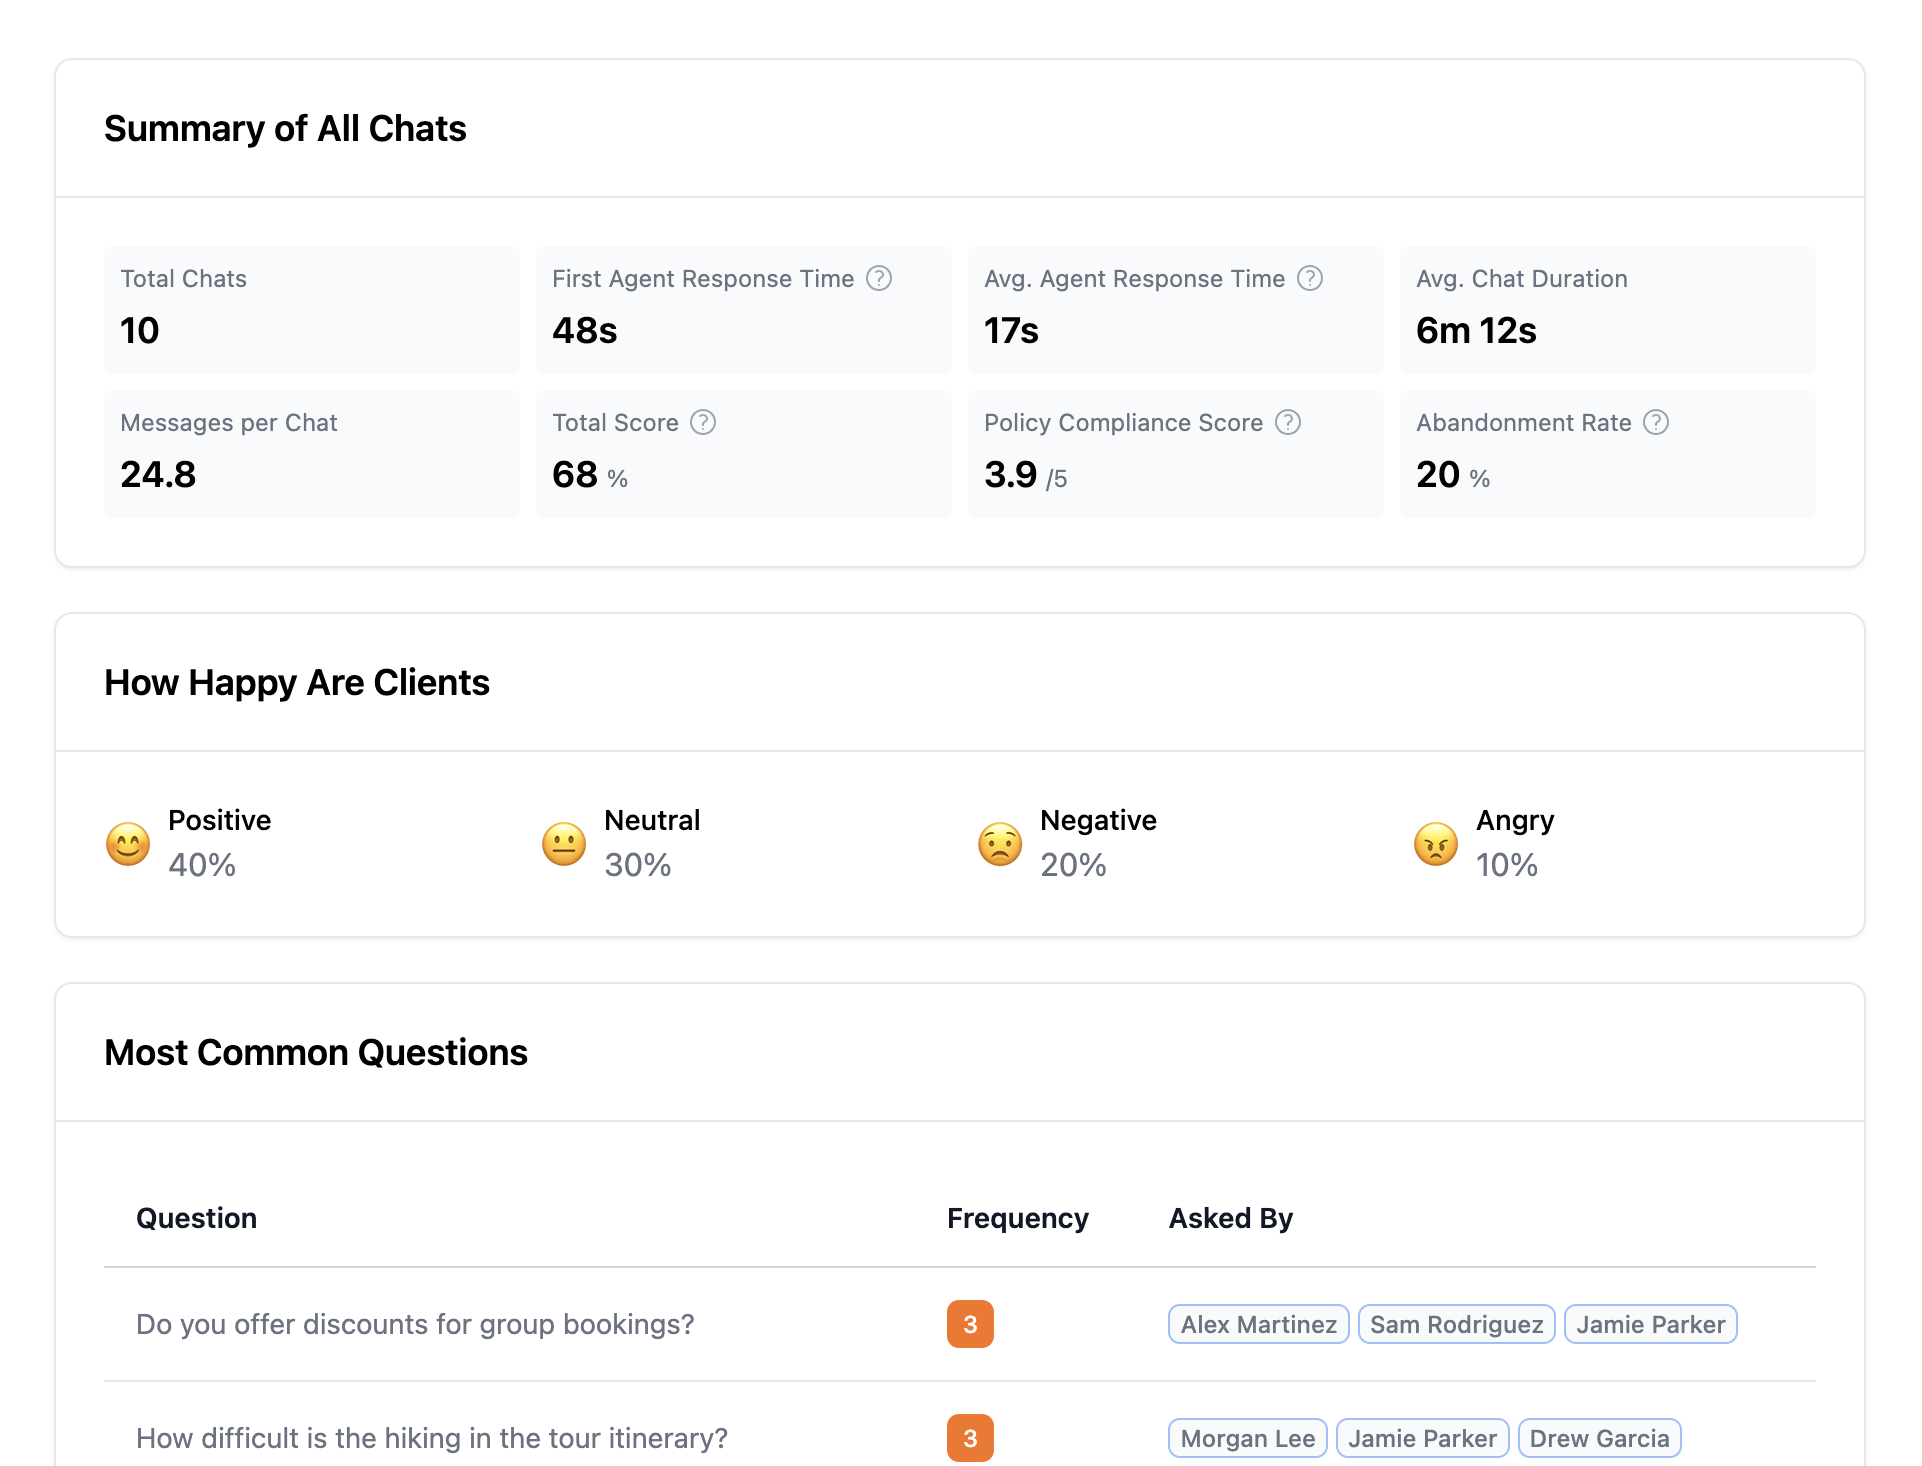Click help icon next to Avg. Agent Response Time
1922x1466 pixels.
(1309, 278)
